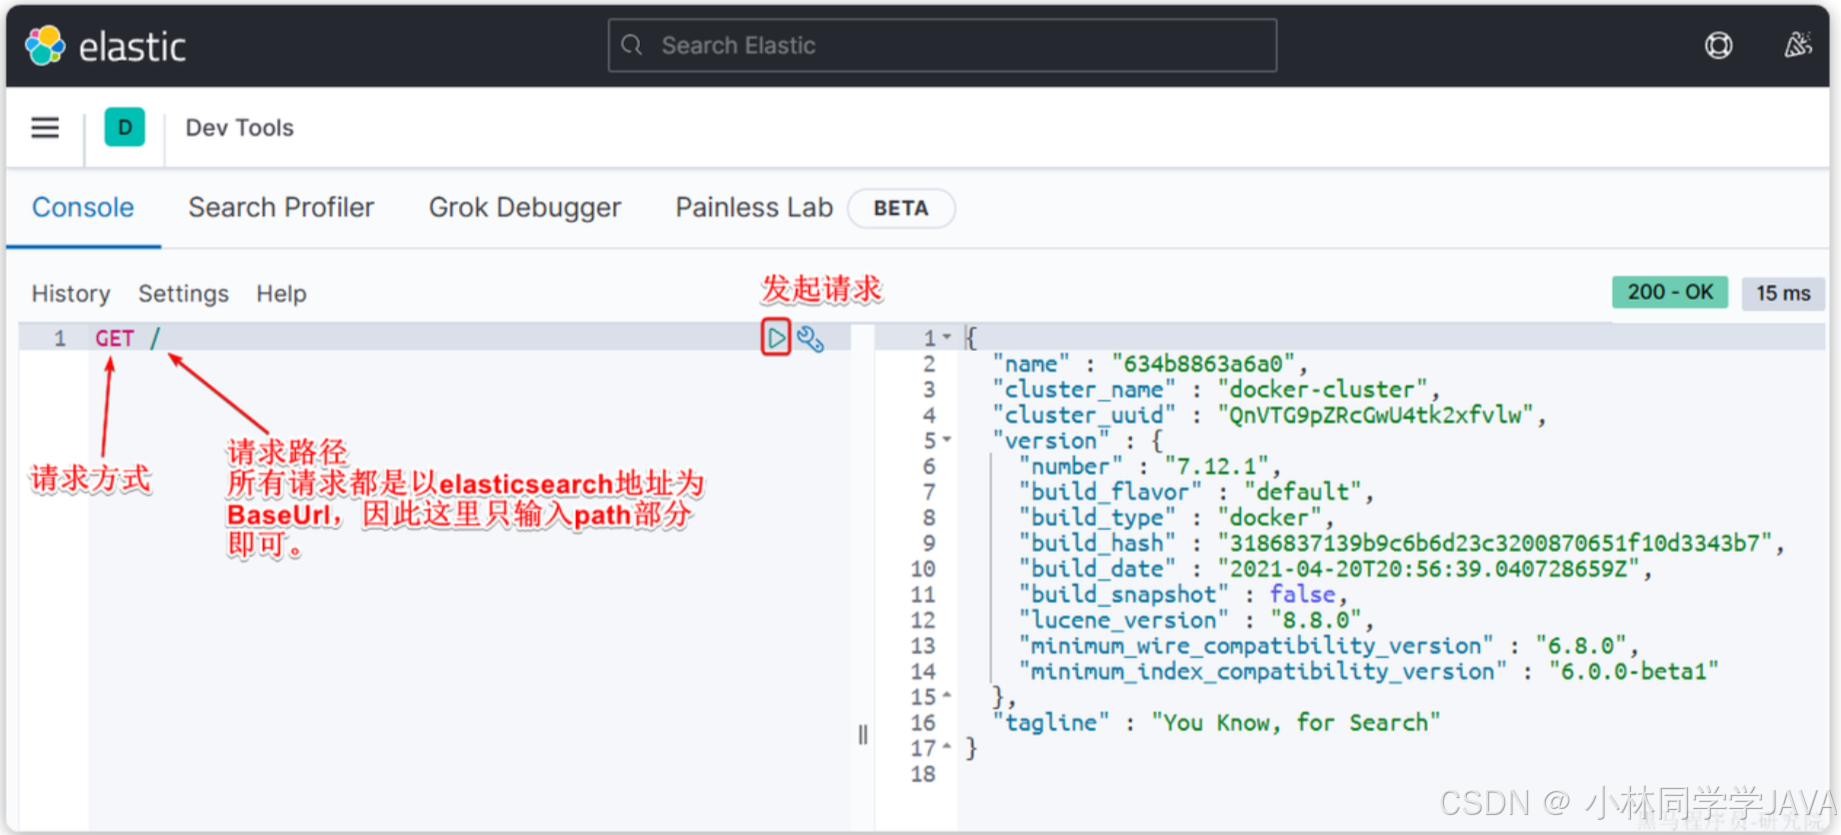Click line number 1 in the request gutter

coord(60,338)
